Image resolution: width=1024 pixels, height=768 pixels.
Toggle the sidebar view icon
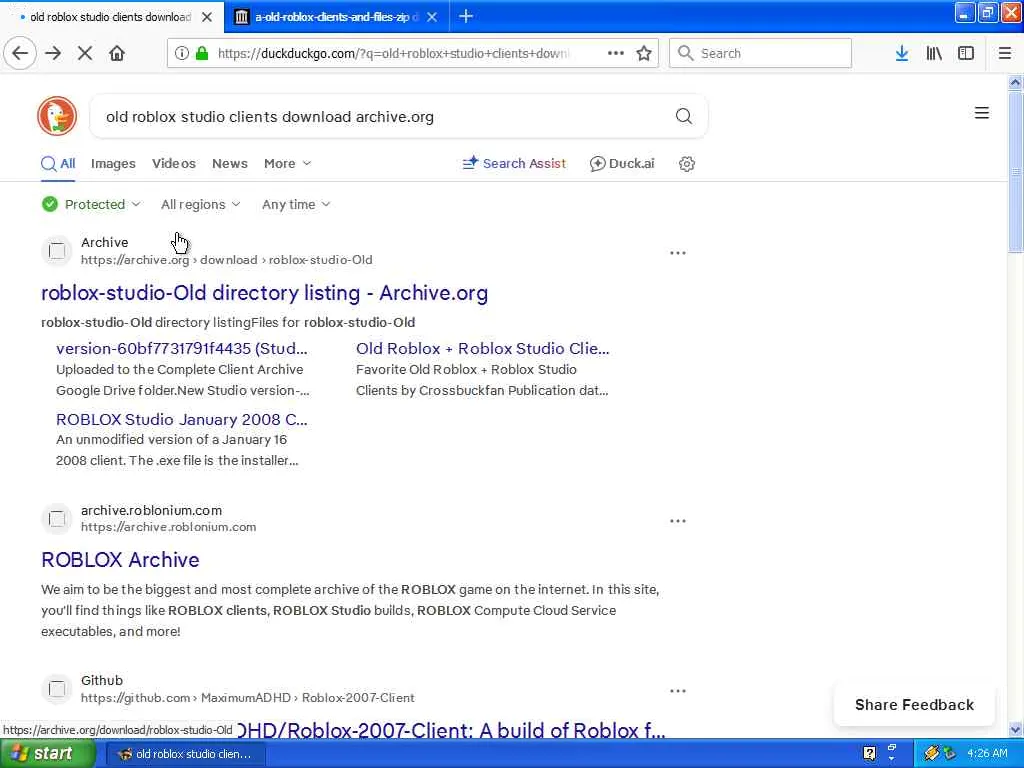coord(966,53)
